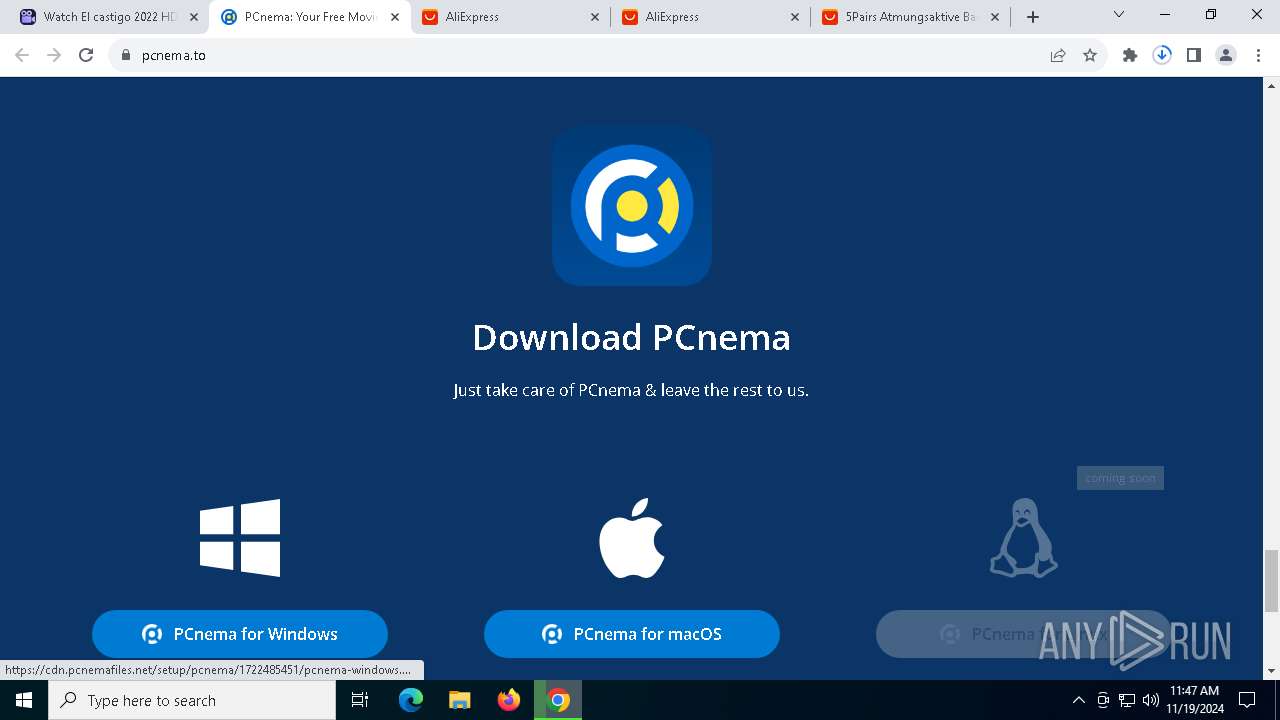Toggle the browser side panel
The height and width of the screenshot is (720, 1280).
pyautogui.click(x=1194, y=55)
